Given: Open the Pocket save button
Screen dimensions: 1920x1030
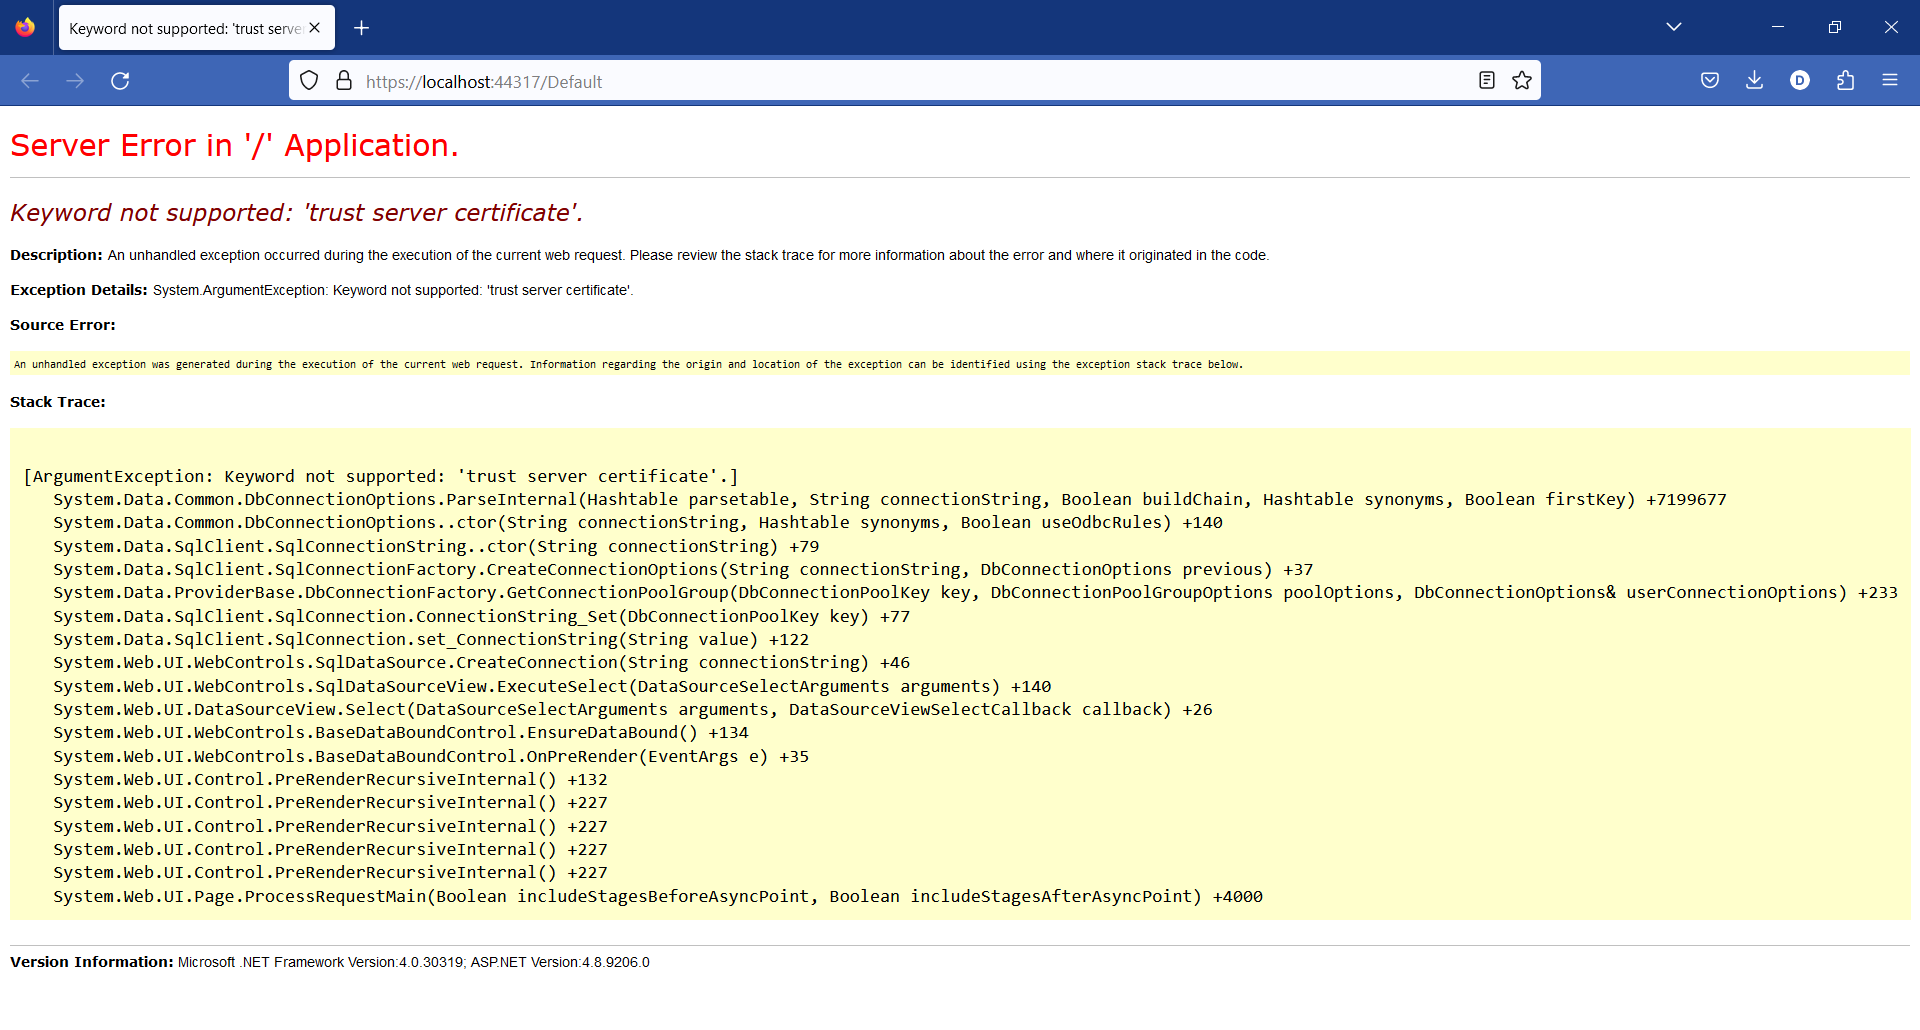Looking at the screenshot, I should pos(1710,81).
